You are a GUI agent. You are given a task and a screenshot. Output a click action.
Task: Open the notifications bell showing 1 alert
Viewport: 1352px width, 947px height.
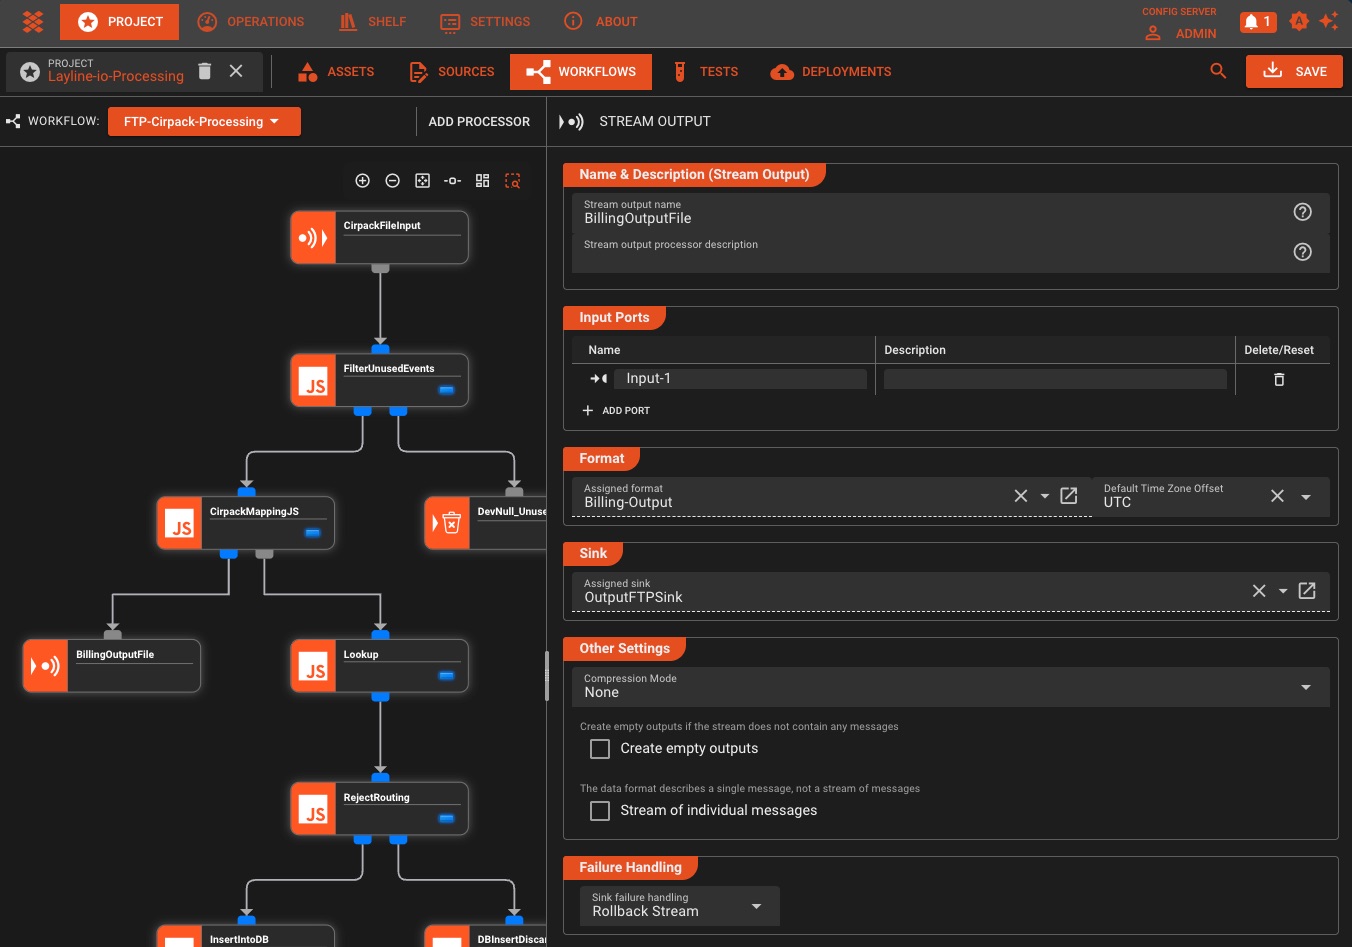point(1257,21)
